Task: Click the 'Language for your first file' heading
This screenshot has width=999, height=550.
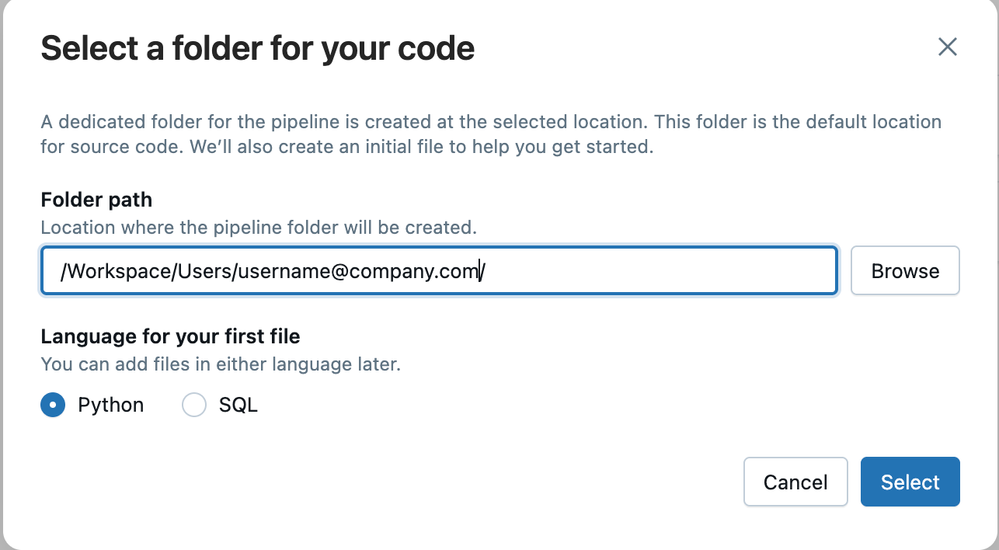Action: click(x=170, y=336)
